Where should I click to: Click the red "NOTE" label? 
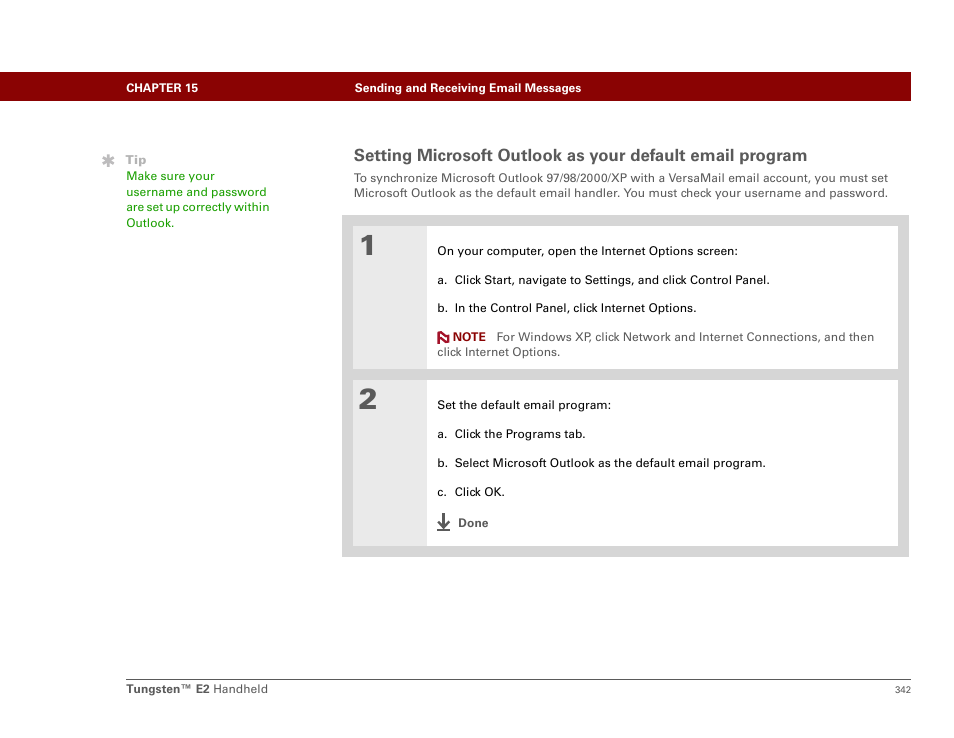[x=469, y=337]
